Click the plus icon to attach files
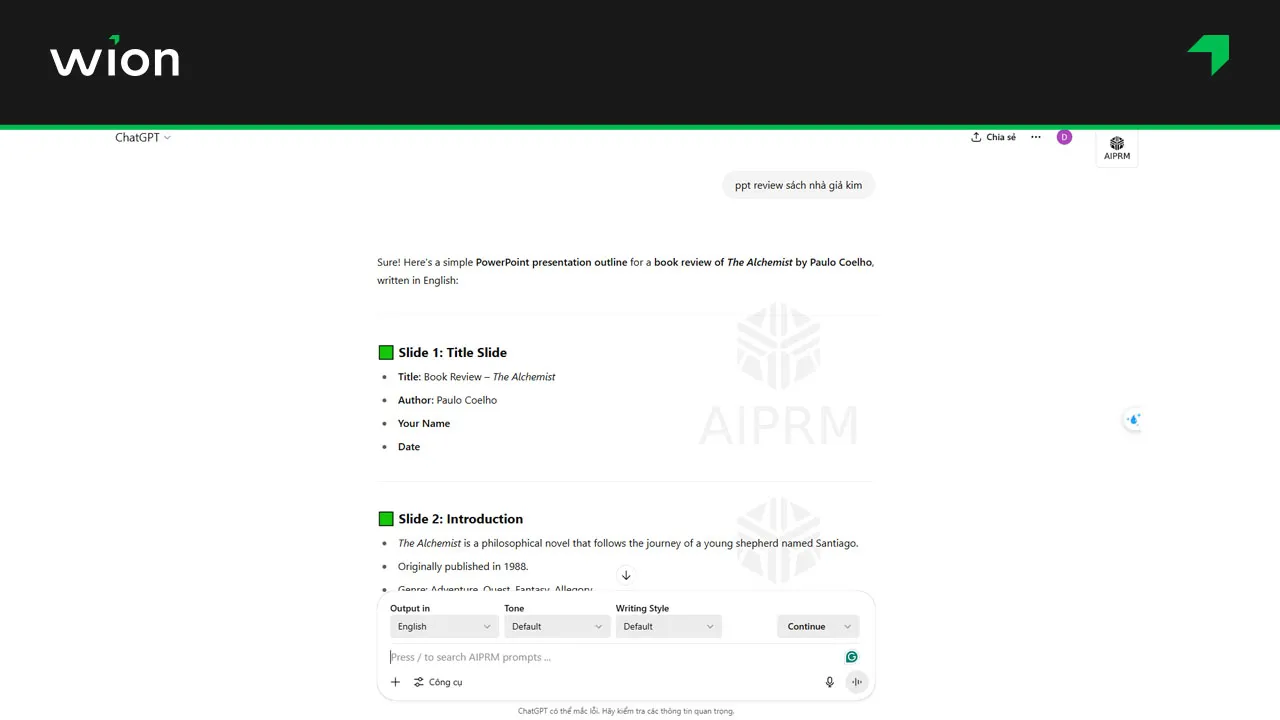1280x720 pixels. [x=395, y=681]
